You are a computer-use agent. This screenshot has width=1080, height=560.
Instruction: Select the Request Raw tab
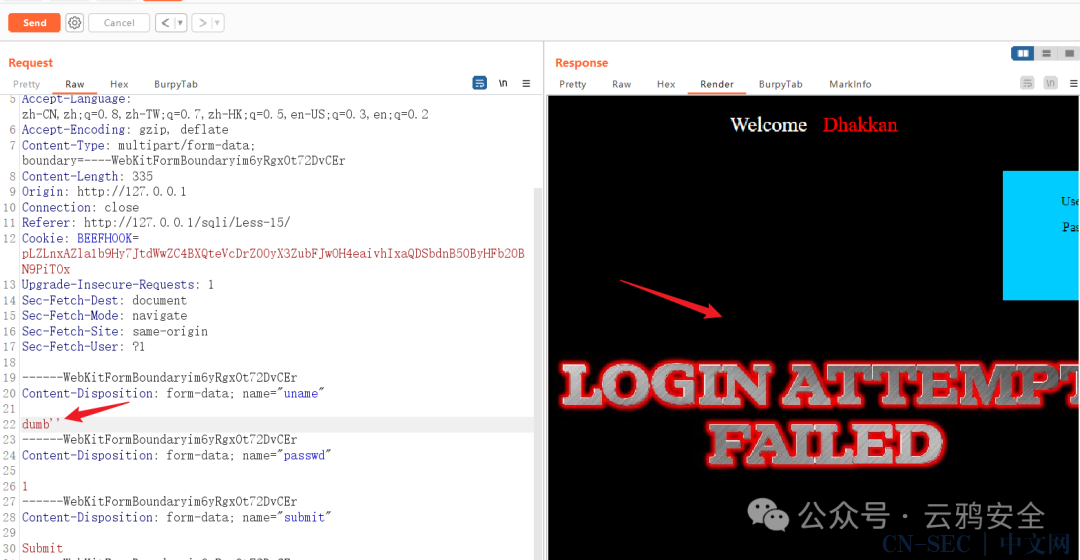click(x=75, y=84)
